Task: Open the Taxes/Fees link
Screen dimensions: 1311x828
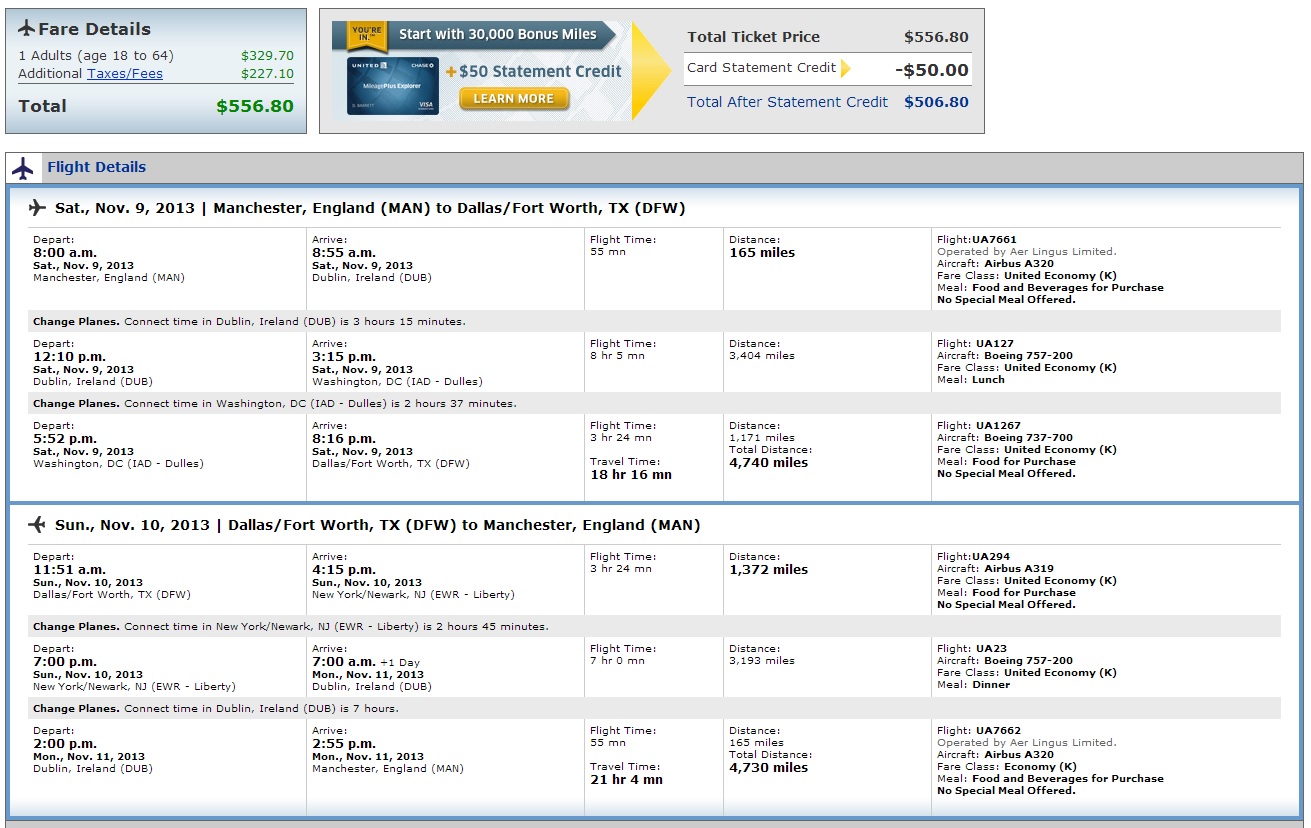Action: (125, 73)
